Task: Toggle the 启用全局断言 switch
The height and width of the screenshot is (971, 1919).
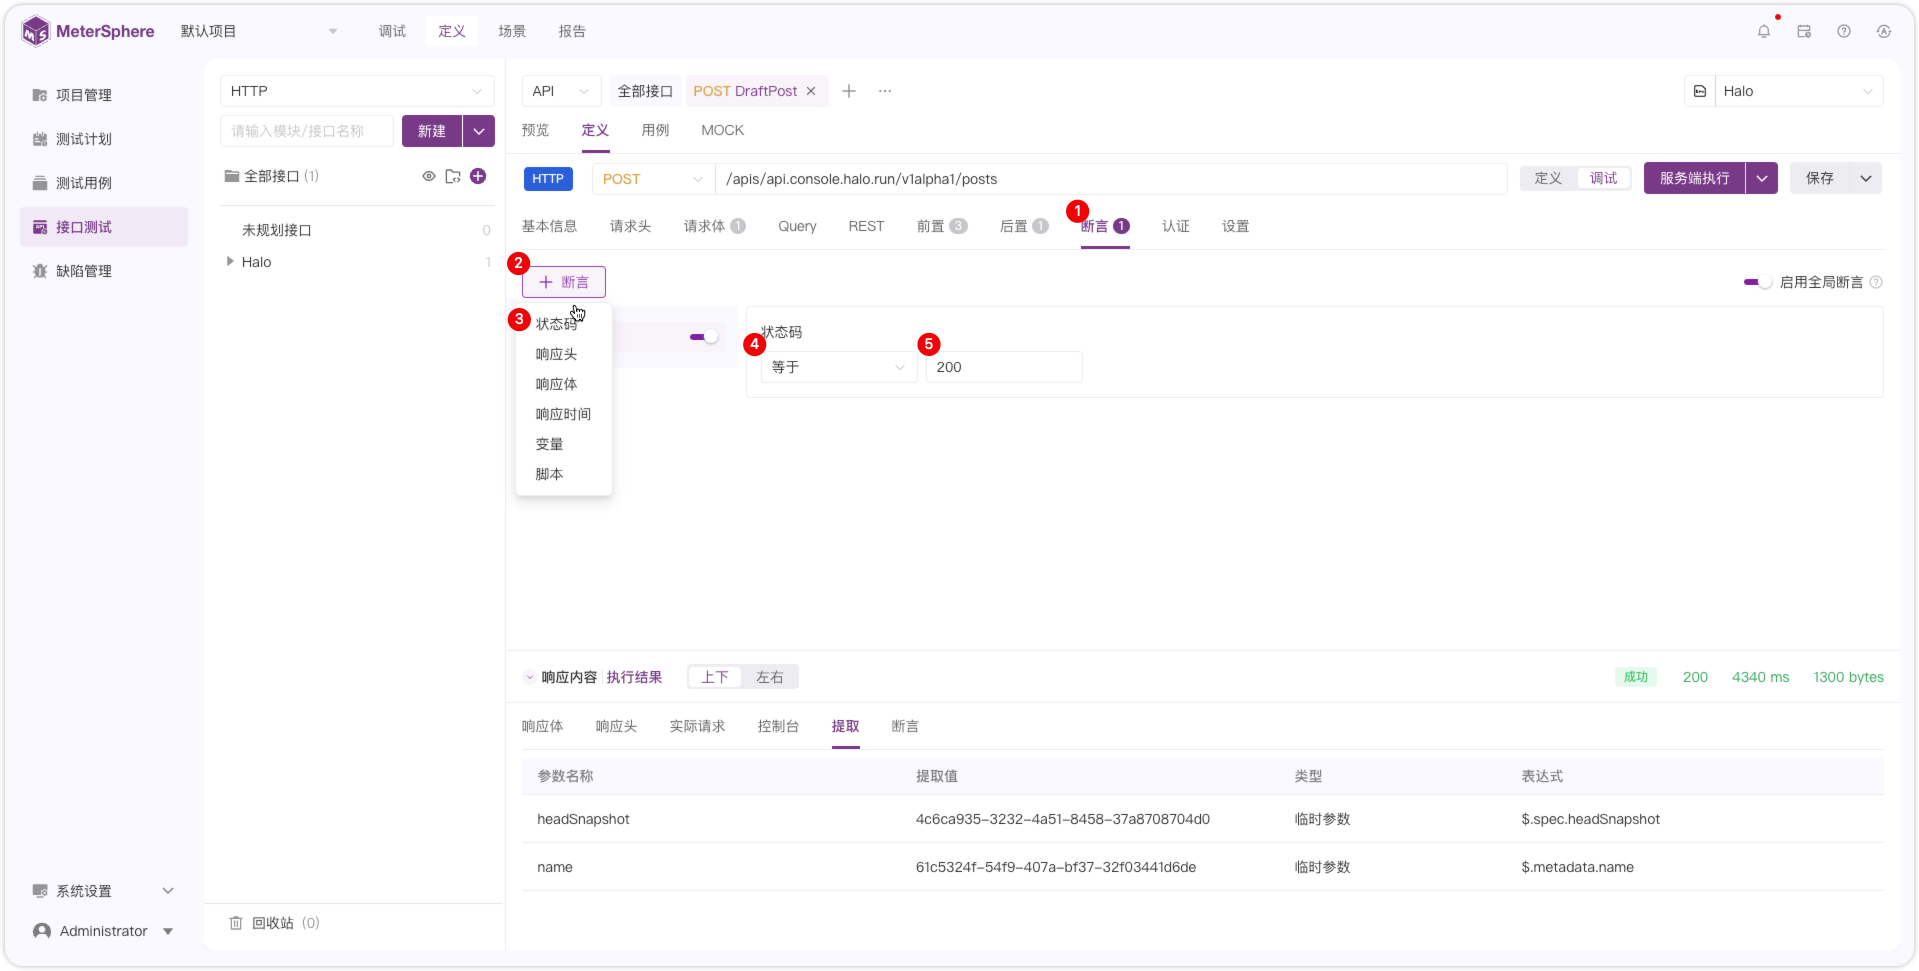Action: click(1757, 282)
